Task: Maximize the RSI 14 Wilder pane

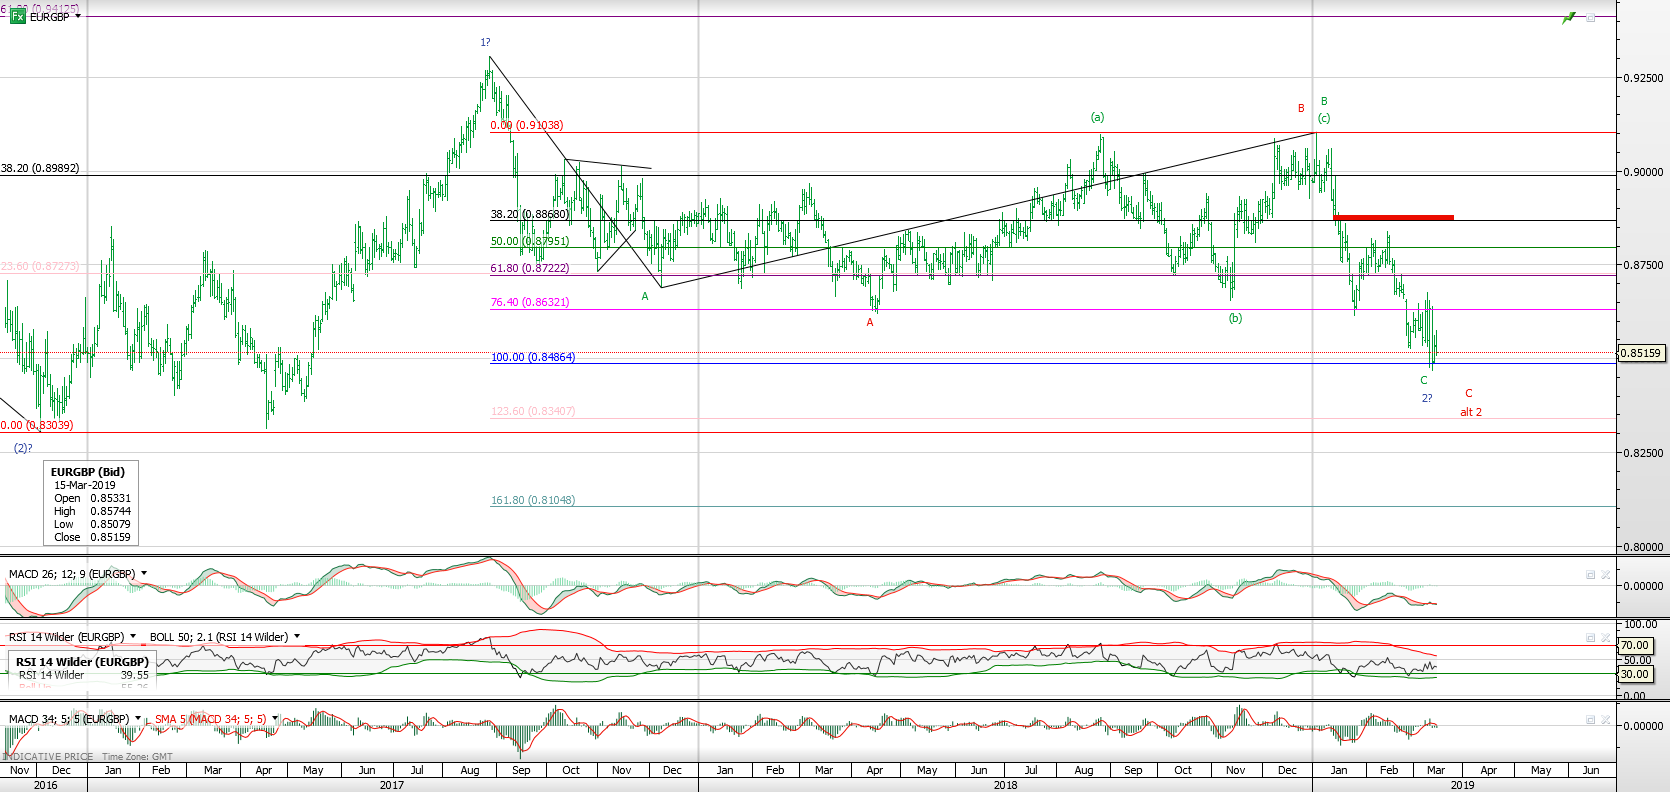Action: (x=1590, y=638)
